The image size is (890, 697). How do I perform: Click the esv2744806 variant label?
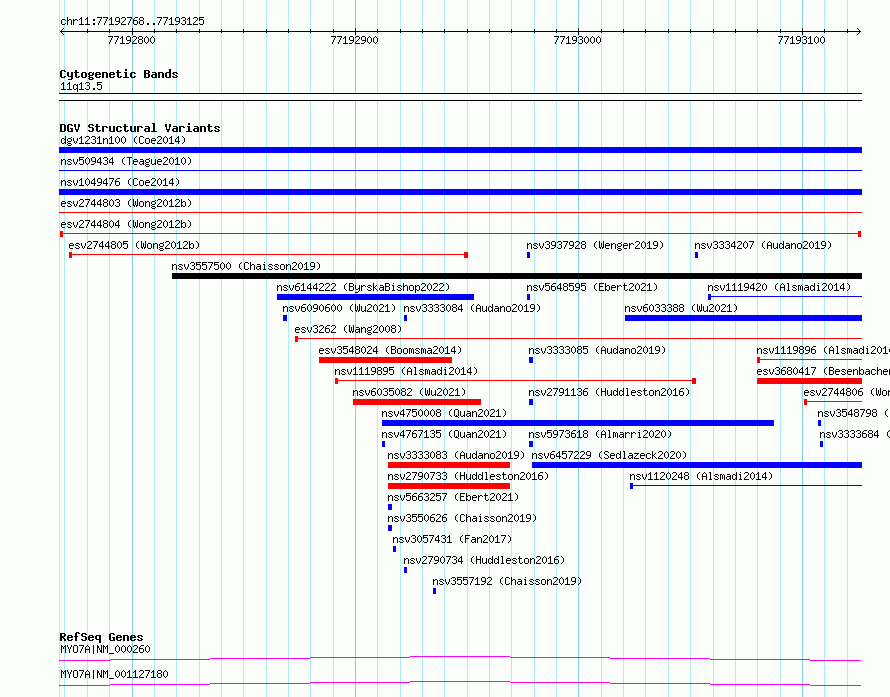tap(846, 392)
